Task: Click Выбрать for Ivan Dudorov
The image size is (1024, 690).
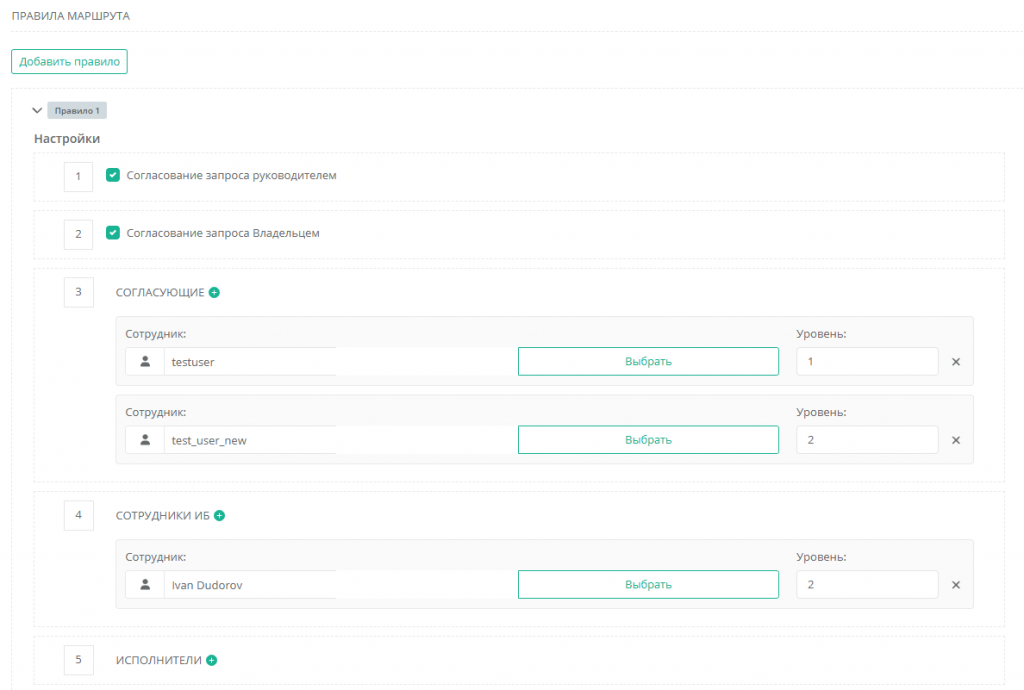Action: pos(648,585)
